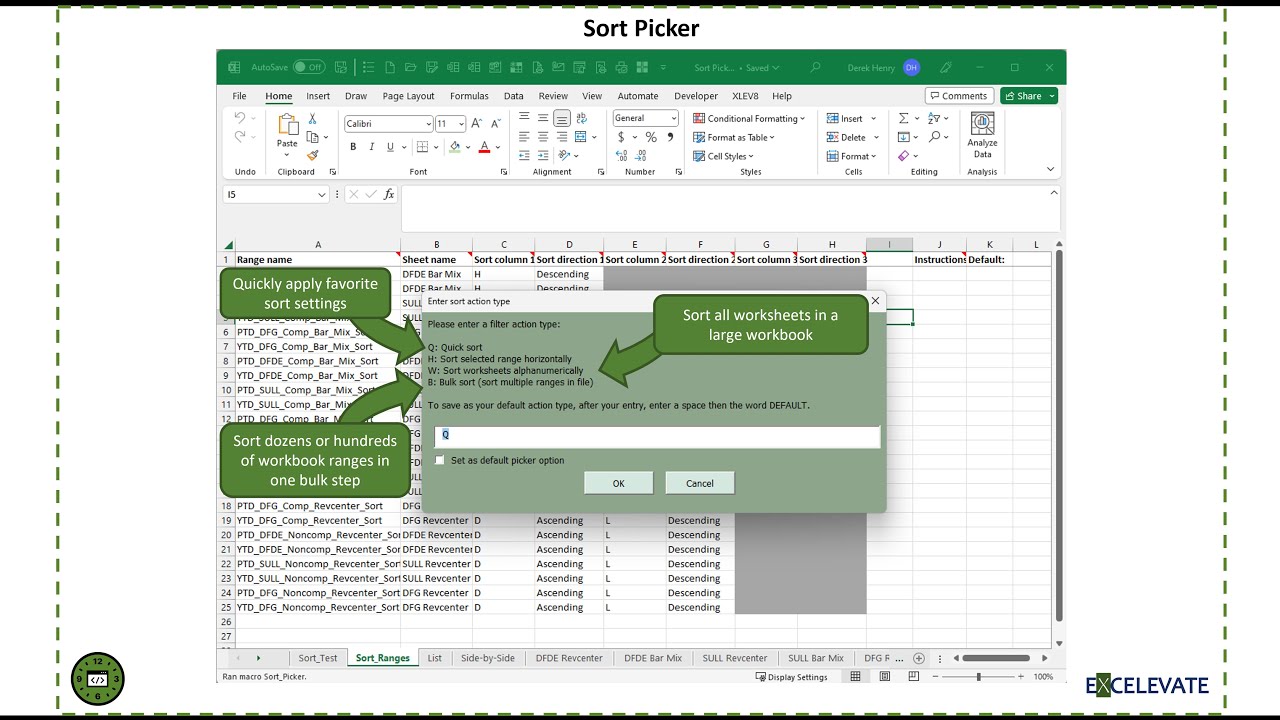
Task: Click the Derek Henry account avatar
Action: pos(911,67)
